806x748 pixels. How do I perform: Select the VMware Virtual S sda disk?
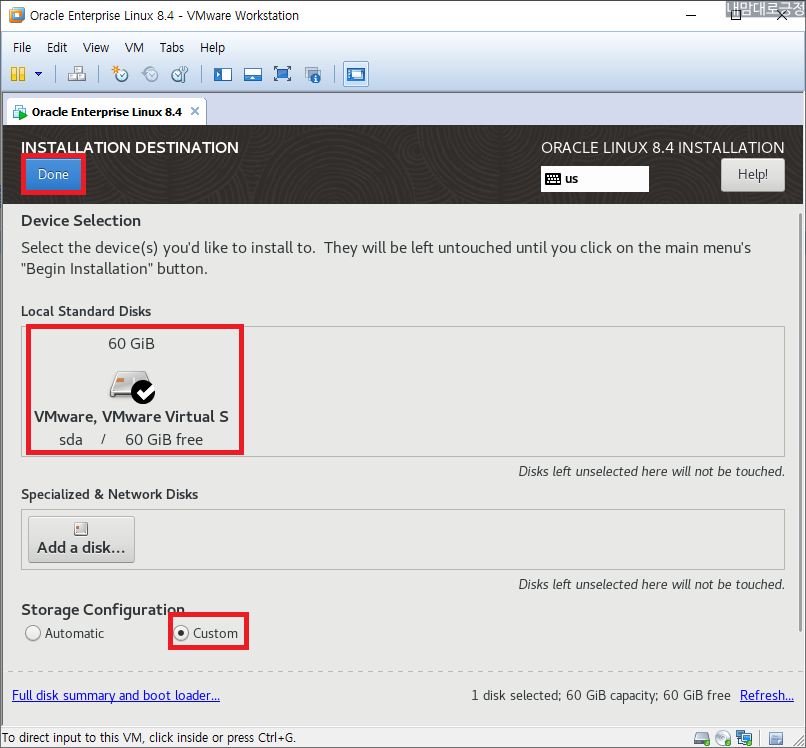[132, 390]
